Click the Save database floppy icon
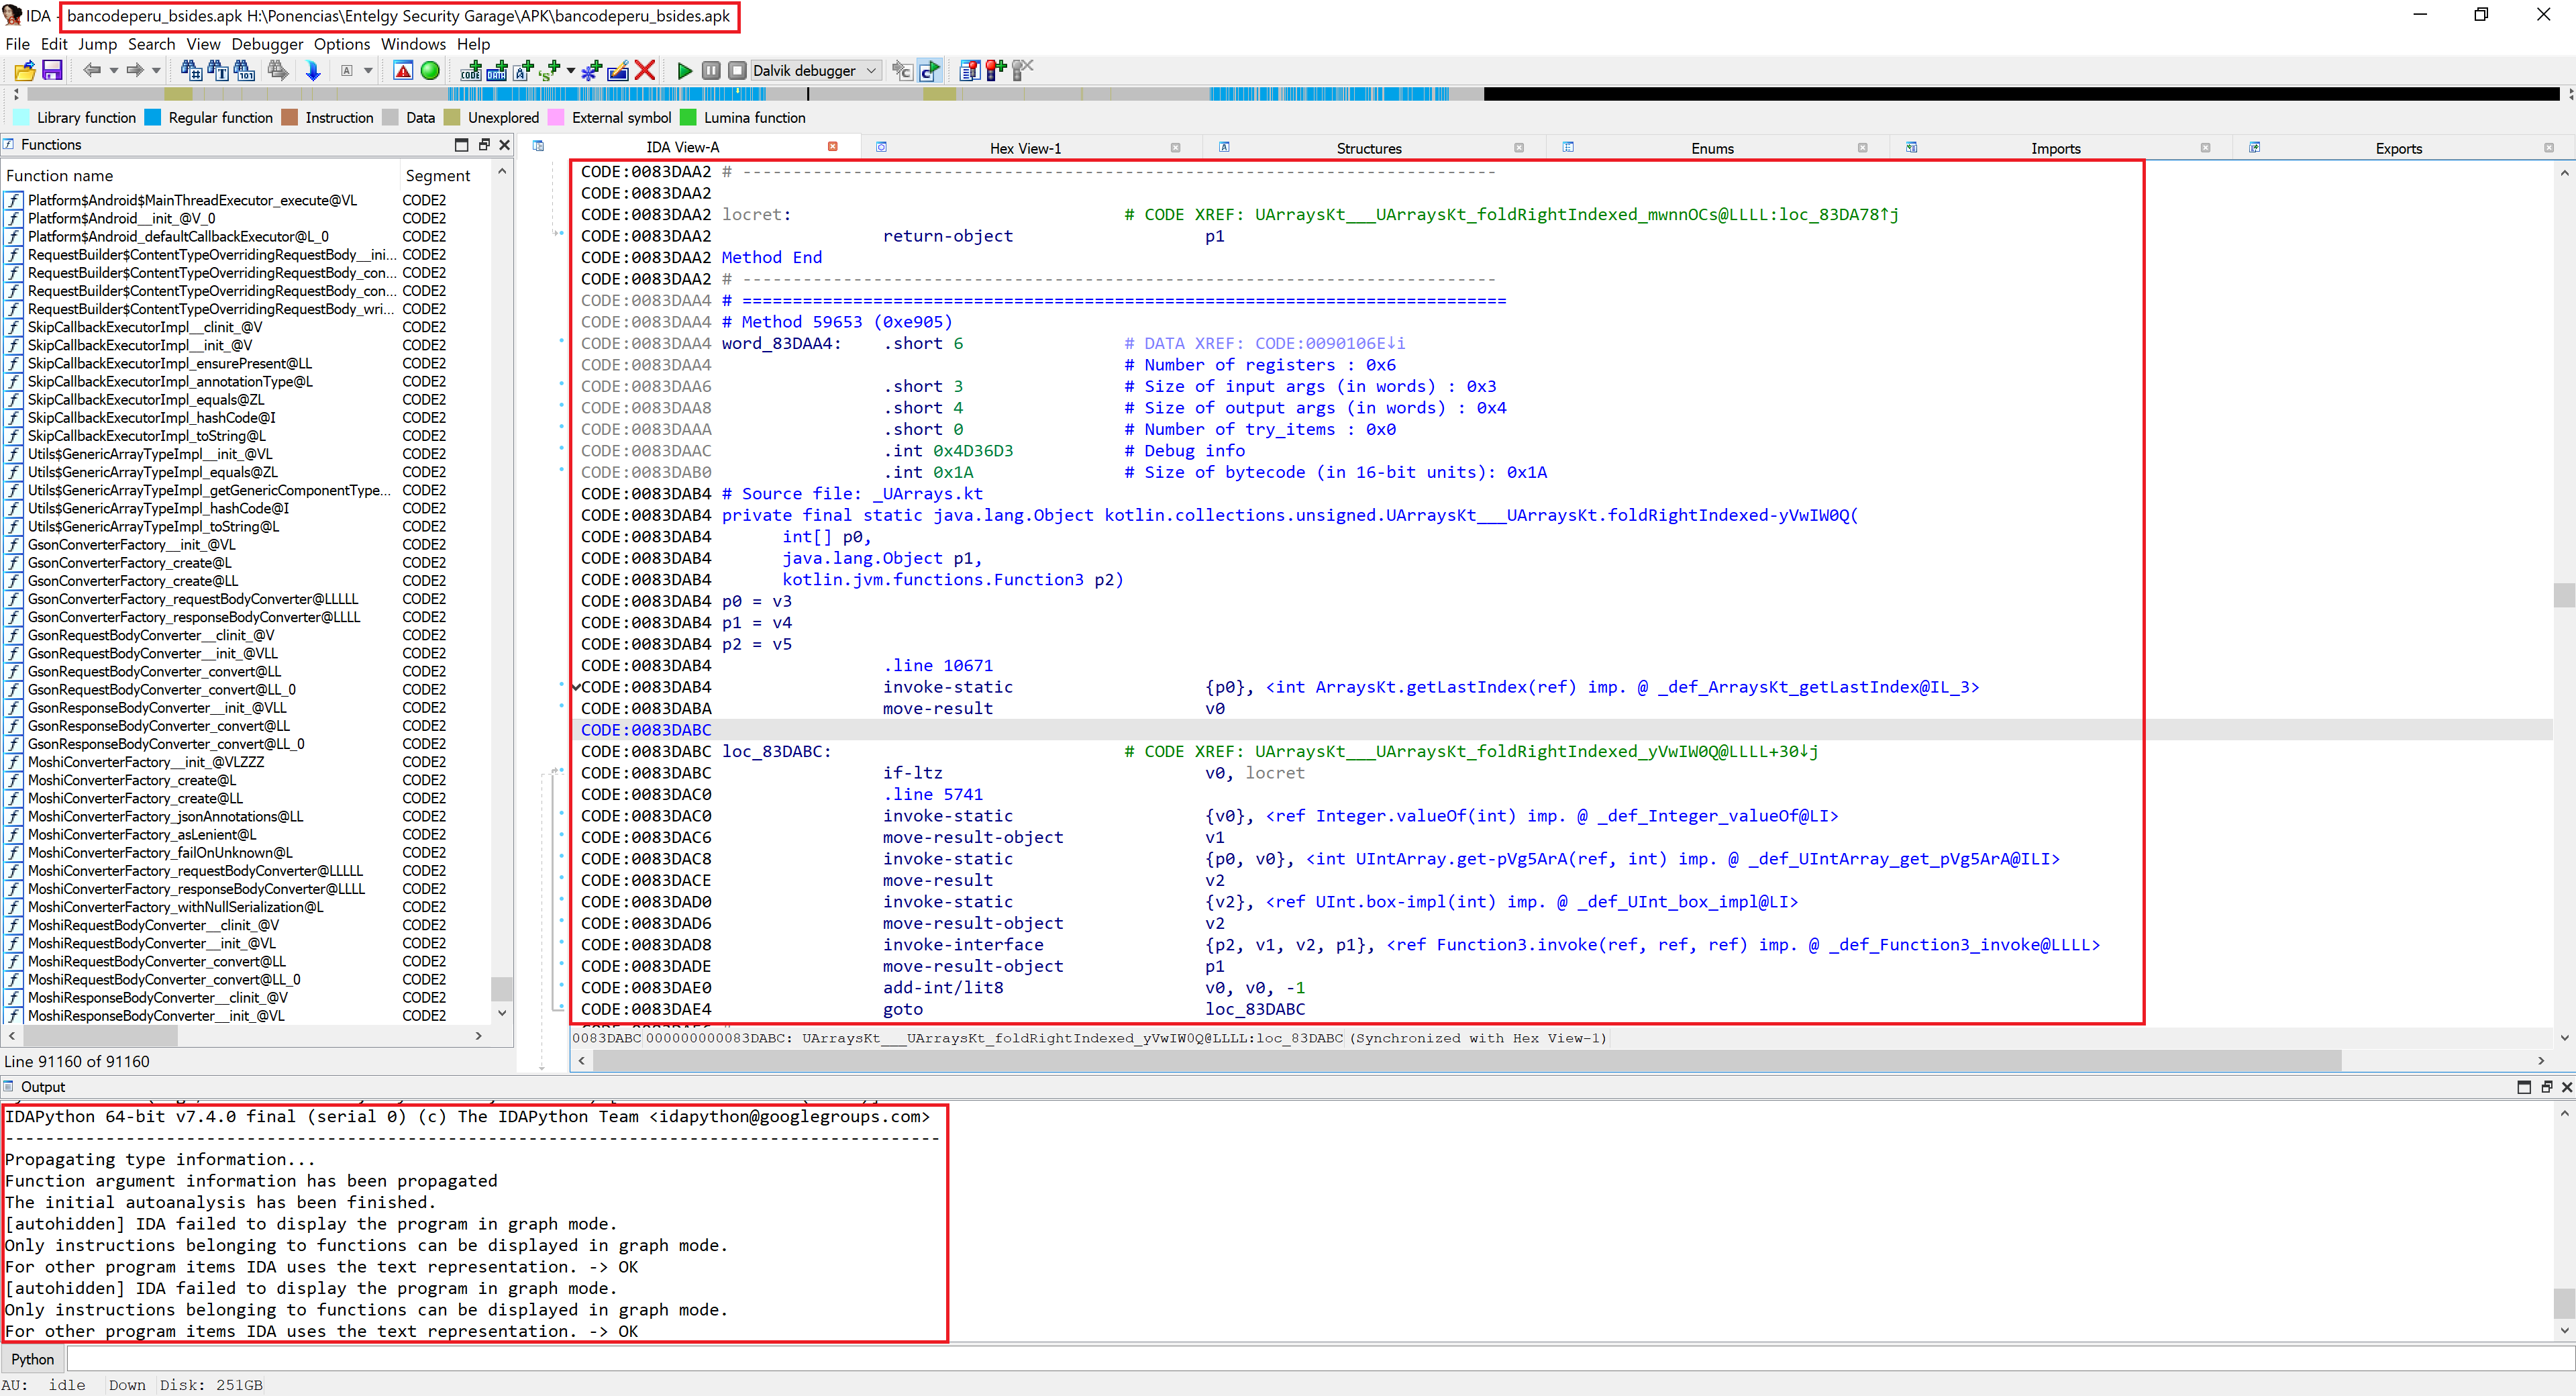The width and height of the screenshot is (2576, 1396). (52, 70)
